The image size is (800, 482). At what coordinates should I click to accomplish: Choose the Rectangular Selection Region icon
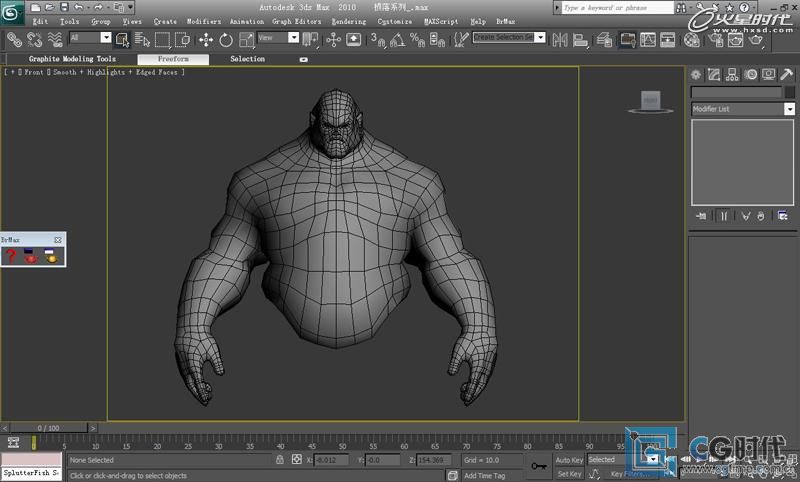point(162,39)
